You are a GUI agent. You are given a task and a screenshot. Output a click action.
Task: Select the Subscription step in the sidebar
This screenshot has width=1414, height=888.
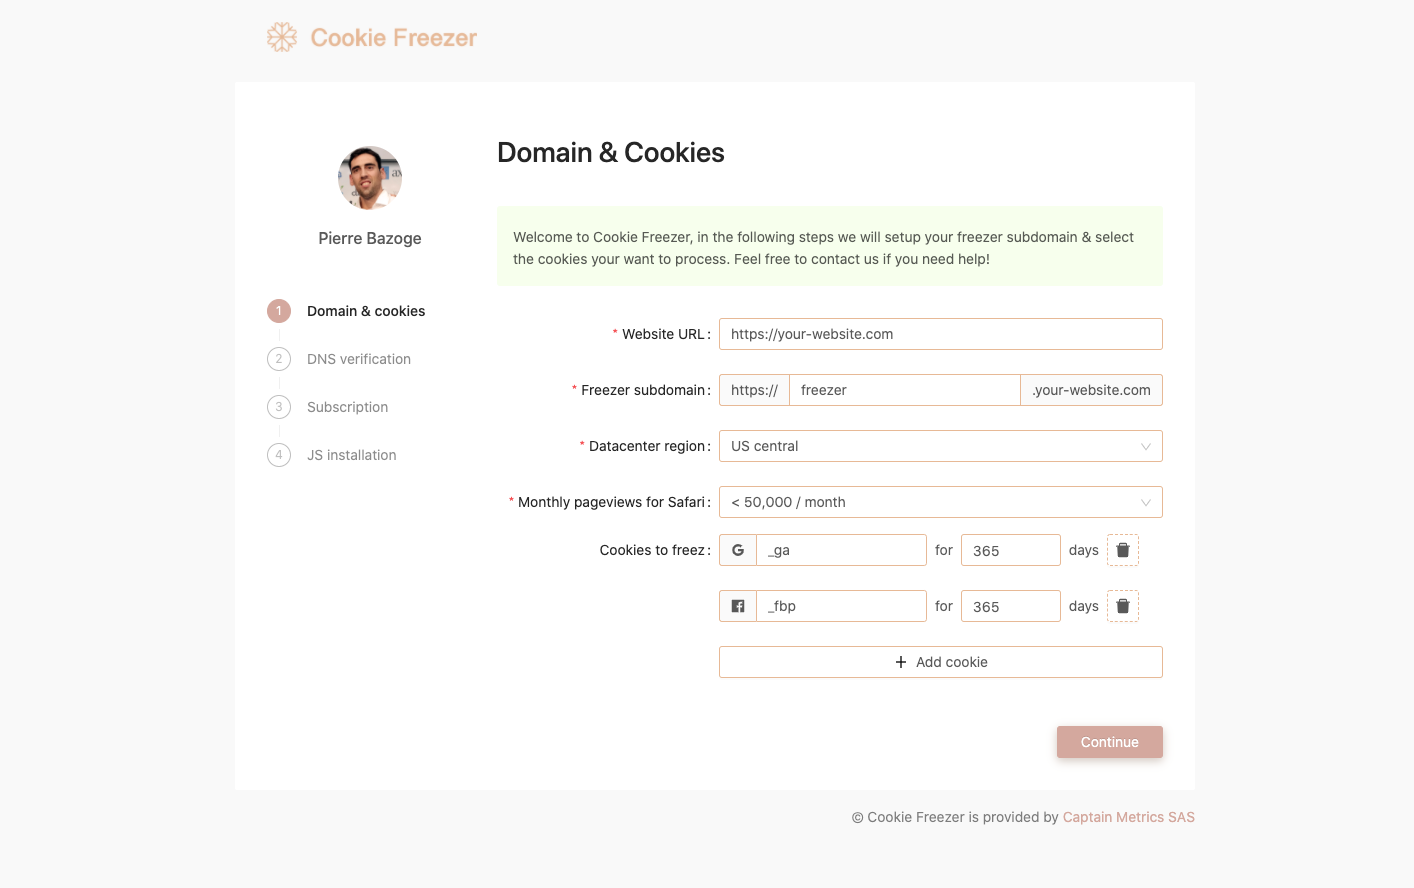click(x=347, y=407)
